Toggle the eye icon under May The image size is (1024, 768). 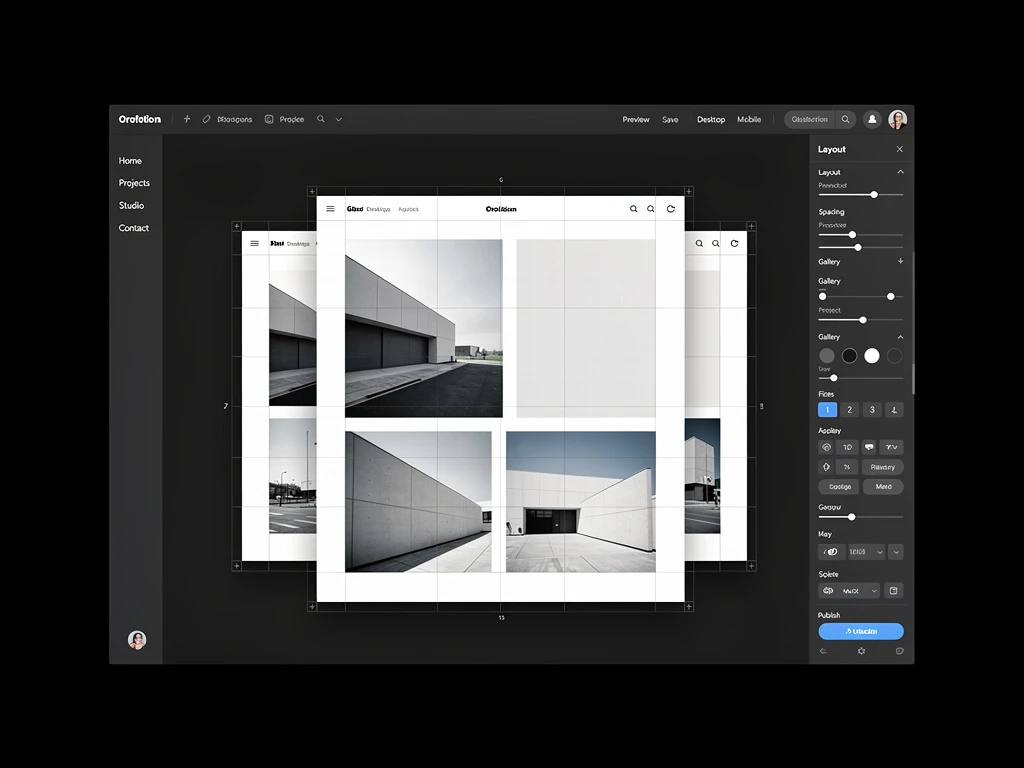click(x=831, y=552)
